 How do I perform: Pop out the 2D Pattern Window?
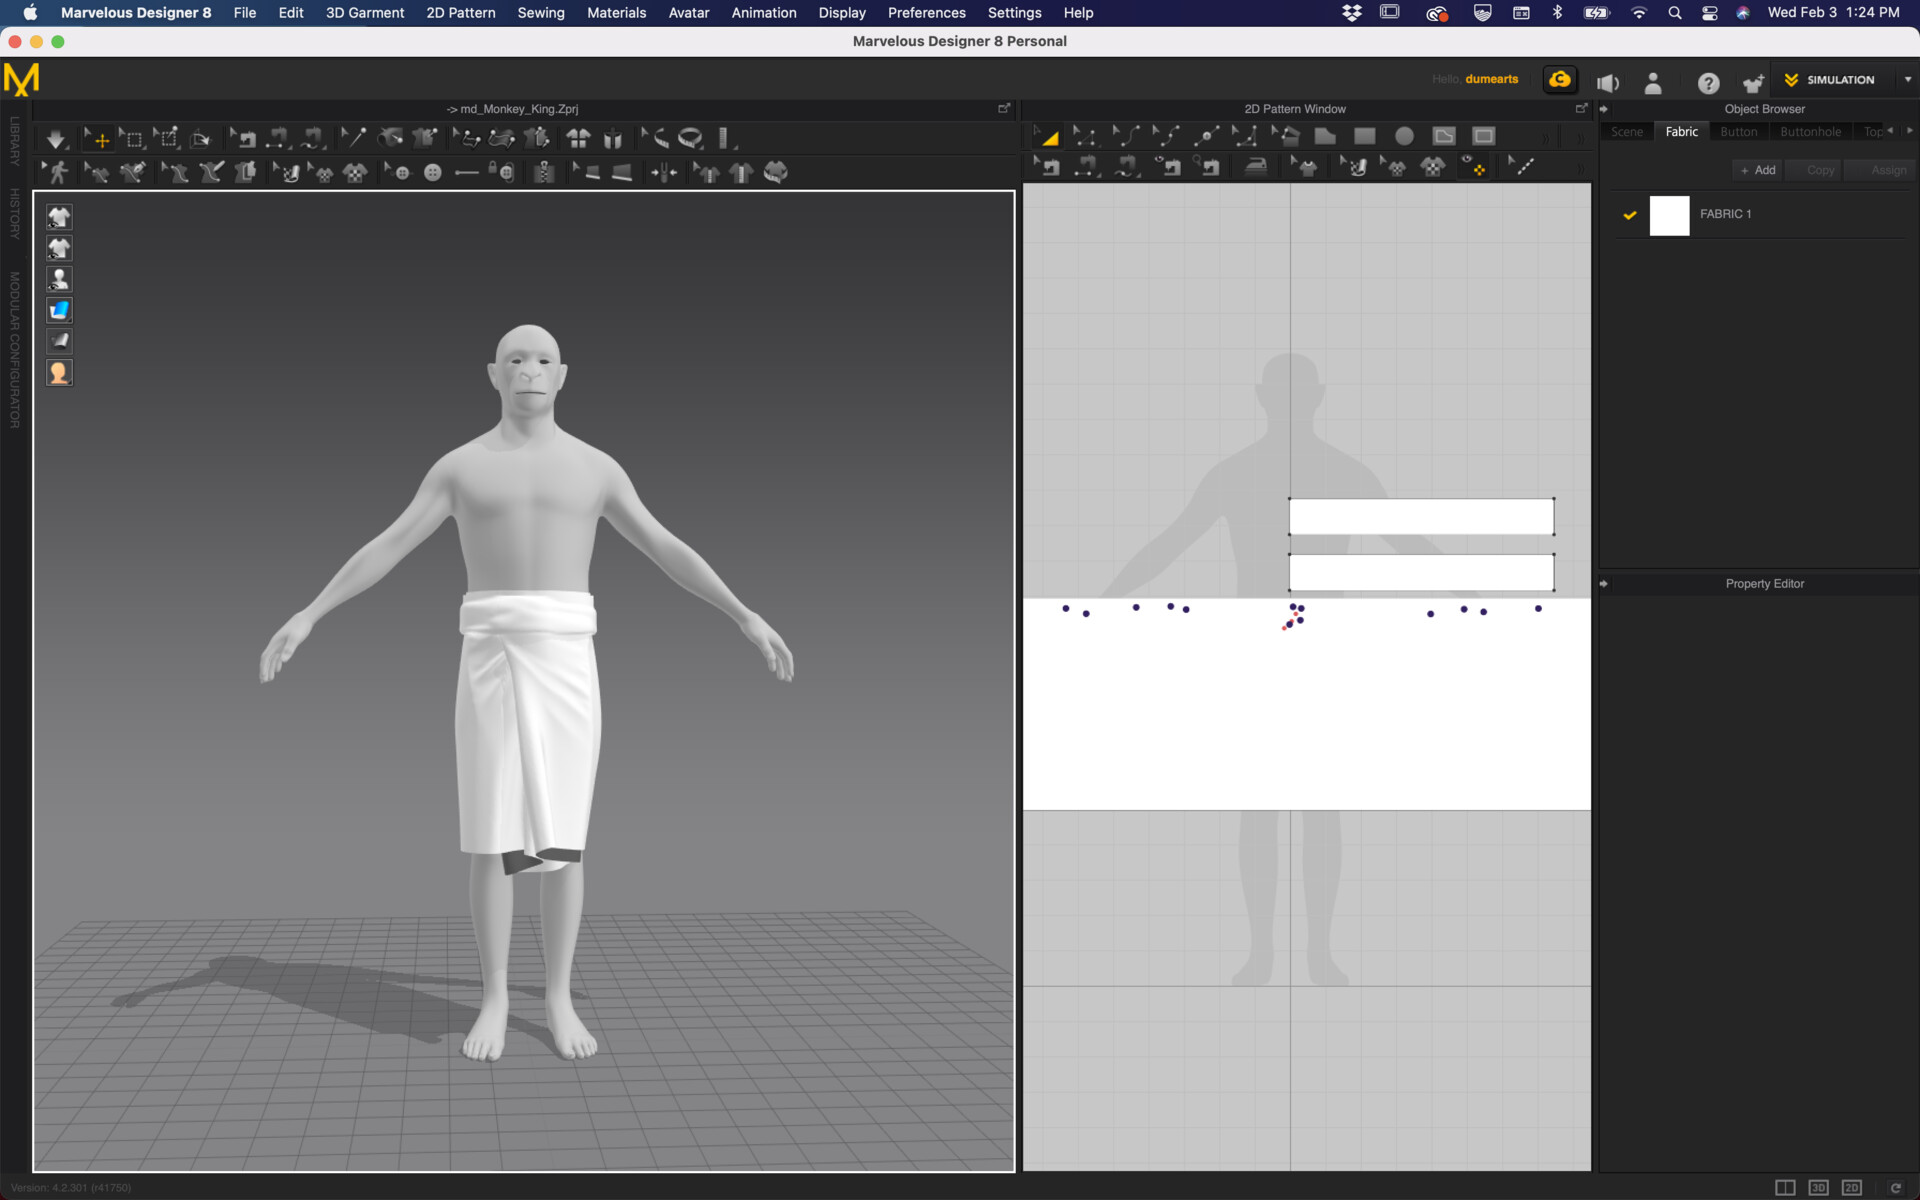pos(1581,108)
